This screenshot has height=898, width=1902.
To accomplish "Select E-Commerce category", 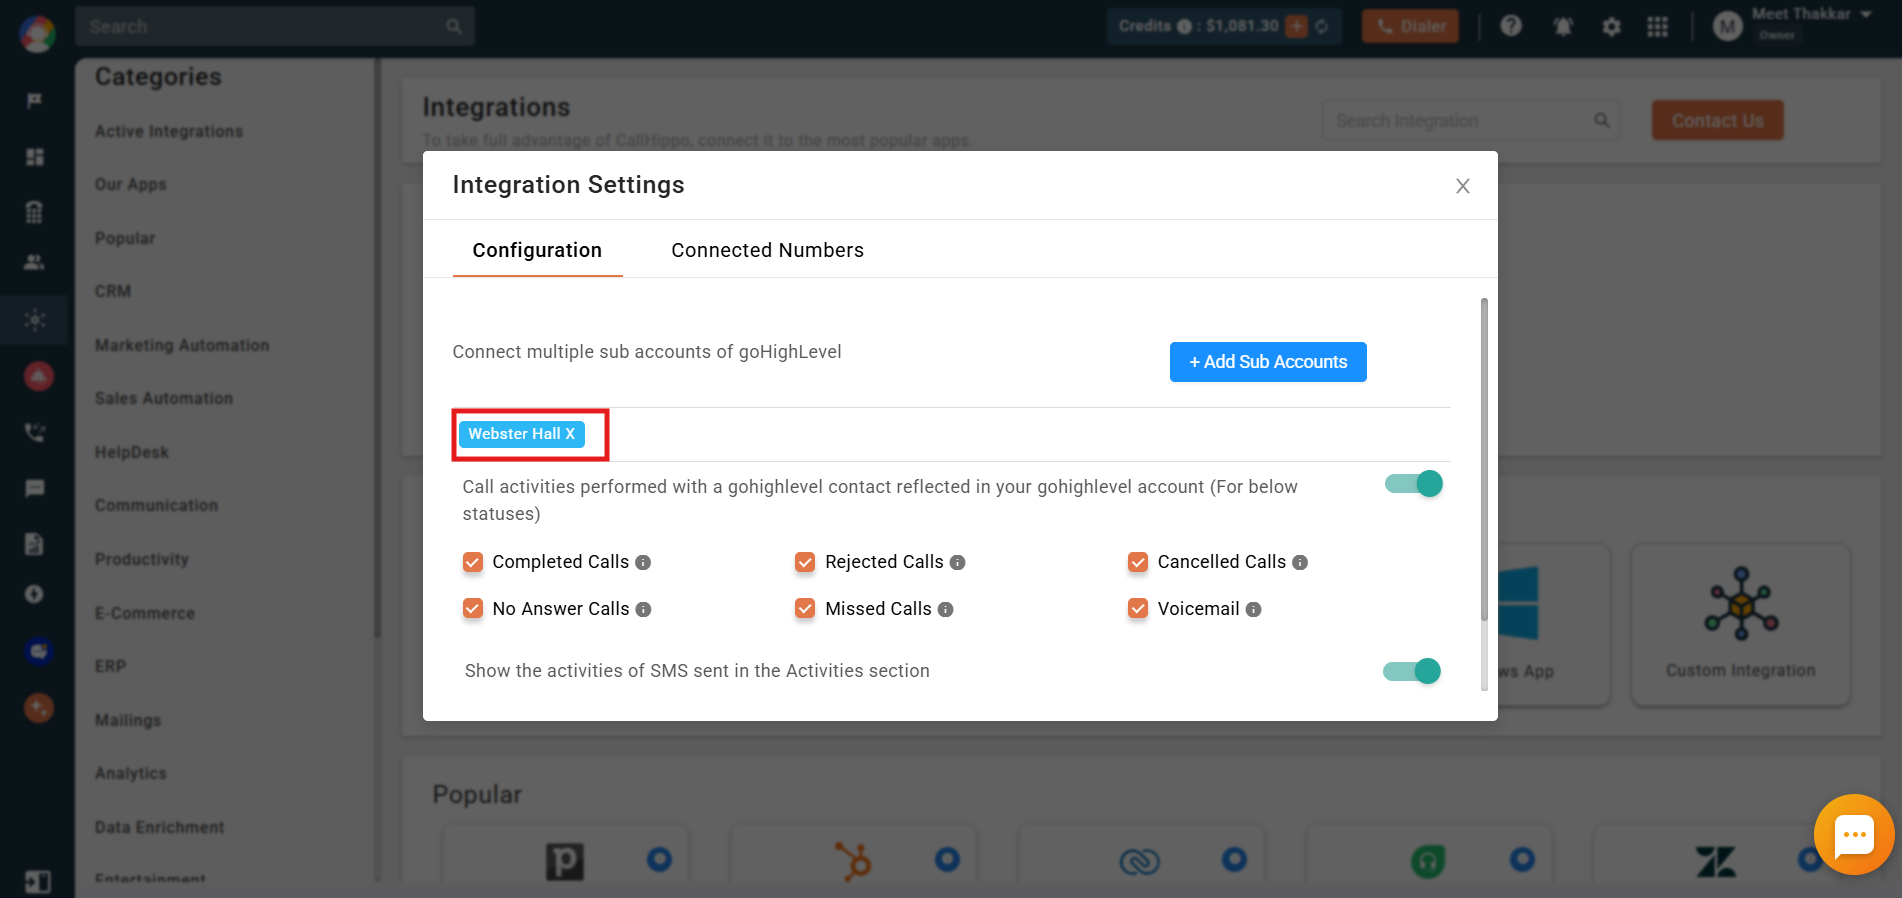I will pyautogui.click(x=145, y=613).
